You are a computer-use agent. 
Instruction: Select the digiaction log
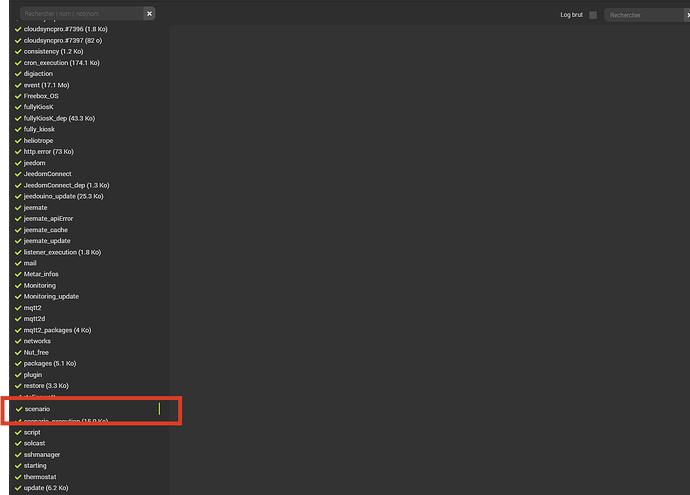tap(38, 74)
